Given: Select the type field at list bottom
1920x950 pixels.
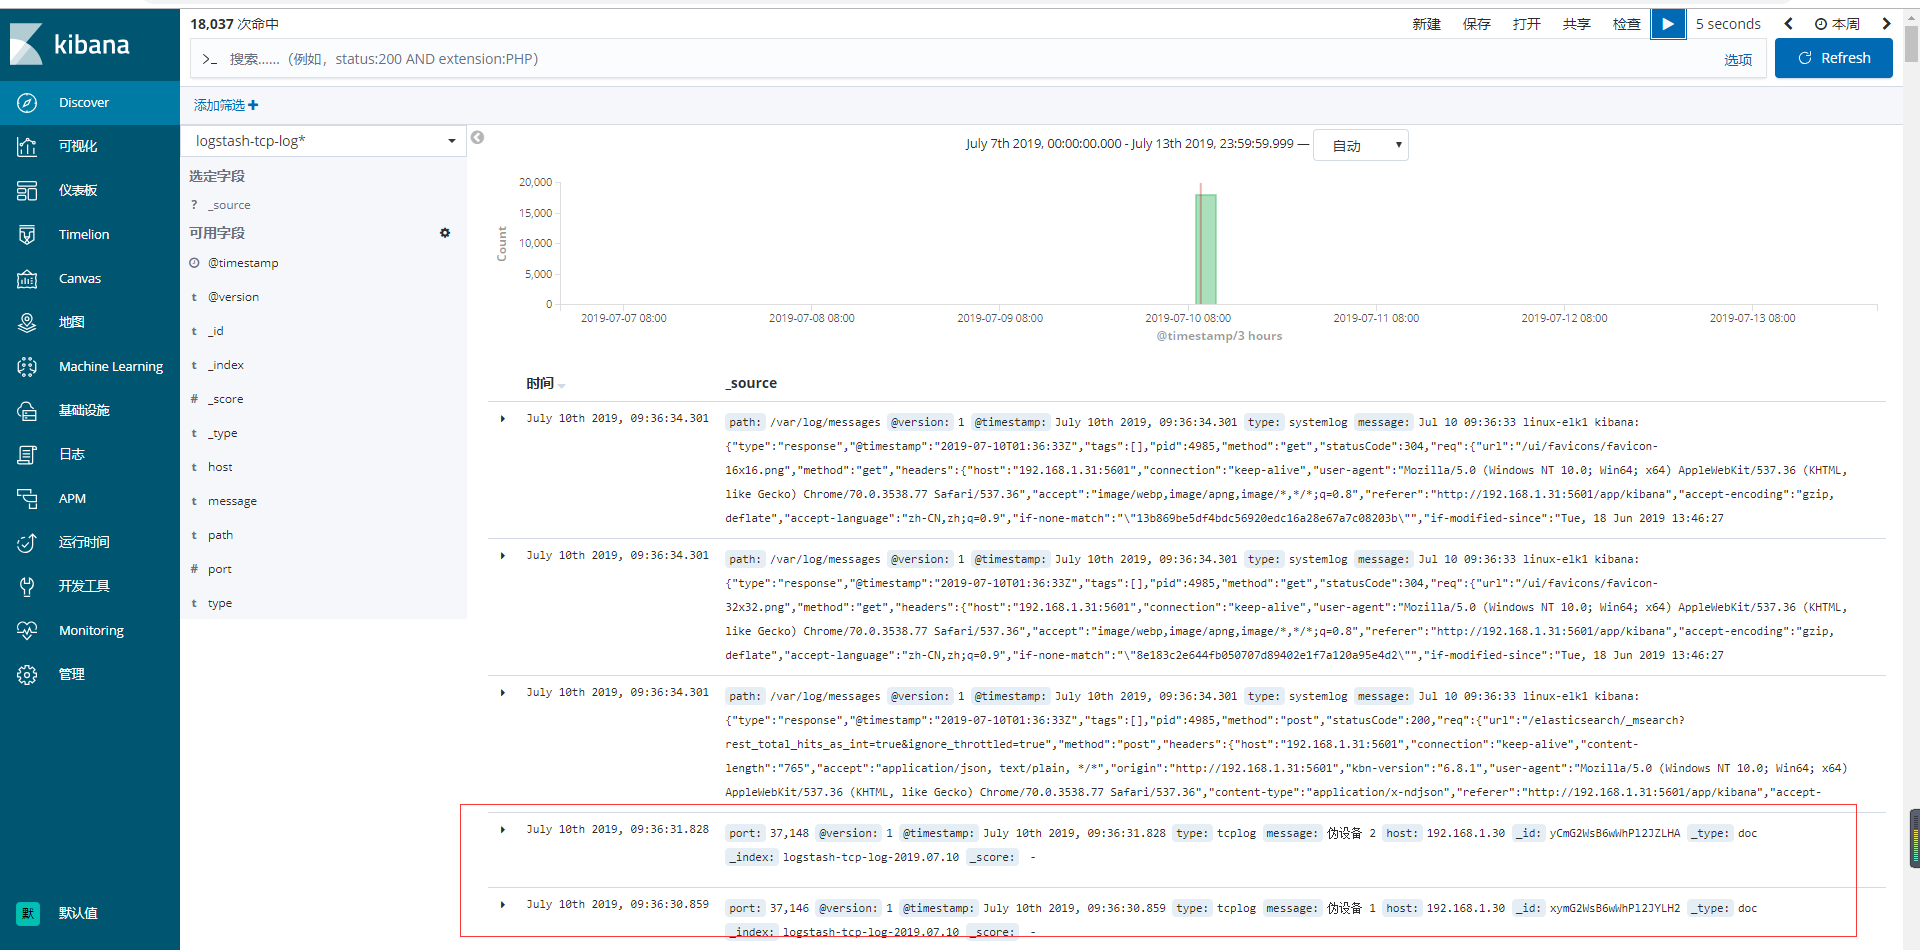Looking at the screenshot, I should click(220, 603).
